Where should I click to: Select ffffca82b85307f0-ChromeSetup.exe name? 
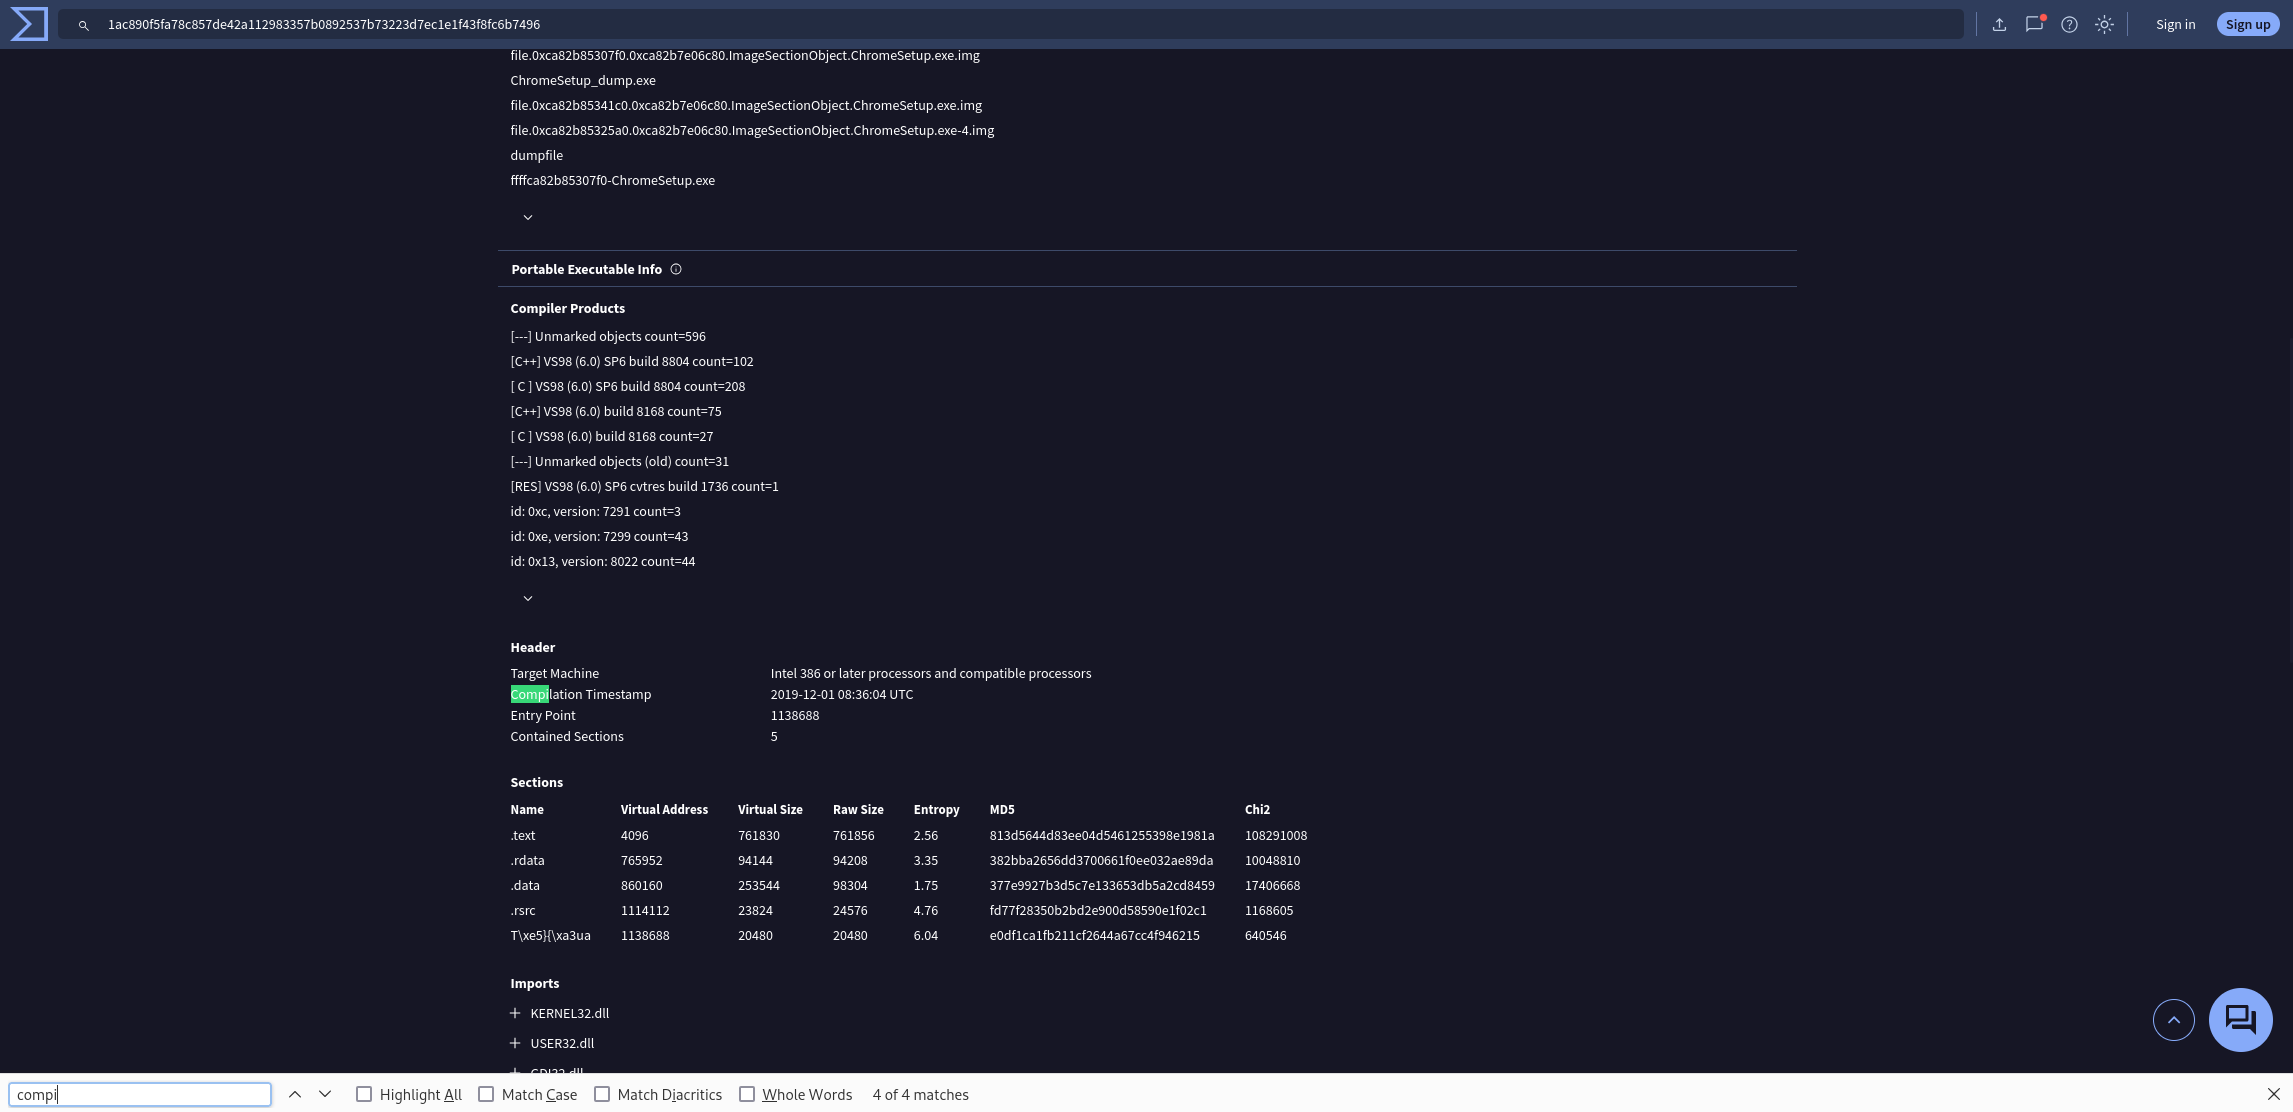(x=613, y=180)
